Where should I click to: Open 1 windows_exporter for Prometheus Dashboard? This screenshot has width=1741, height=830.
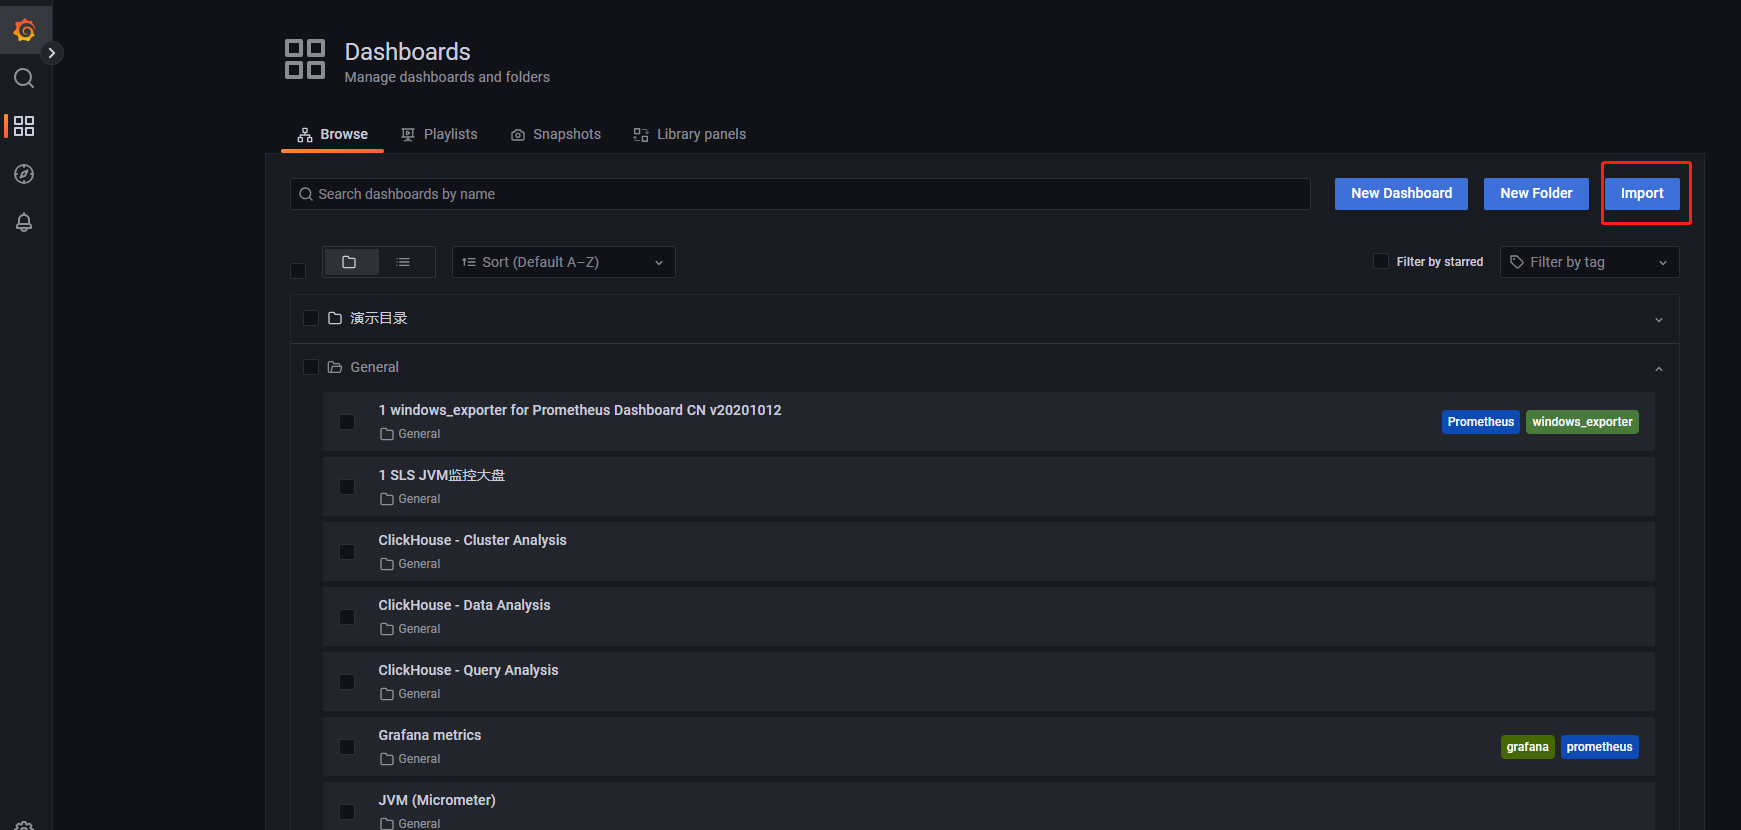pyautogui.click(x=580, y=410)
